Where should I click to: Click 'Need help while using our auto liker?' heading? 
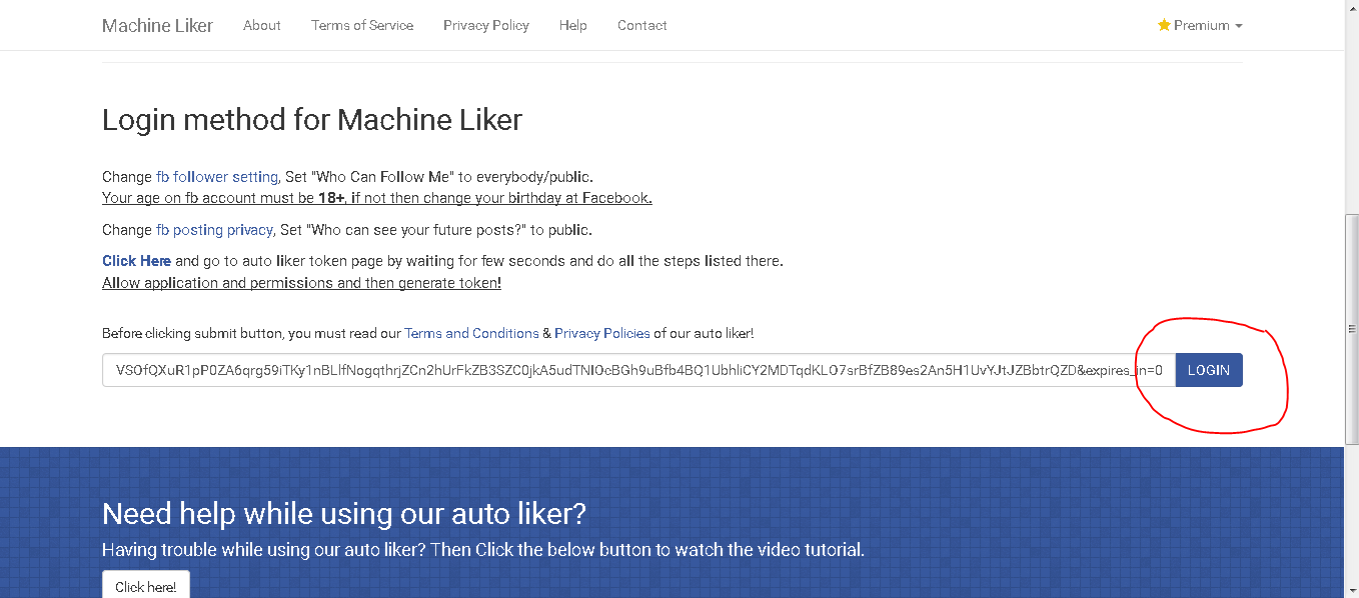pos(344,514)
